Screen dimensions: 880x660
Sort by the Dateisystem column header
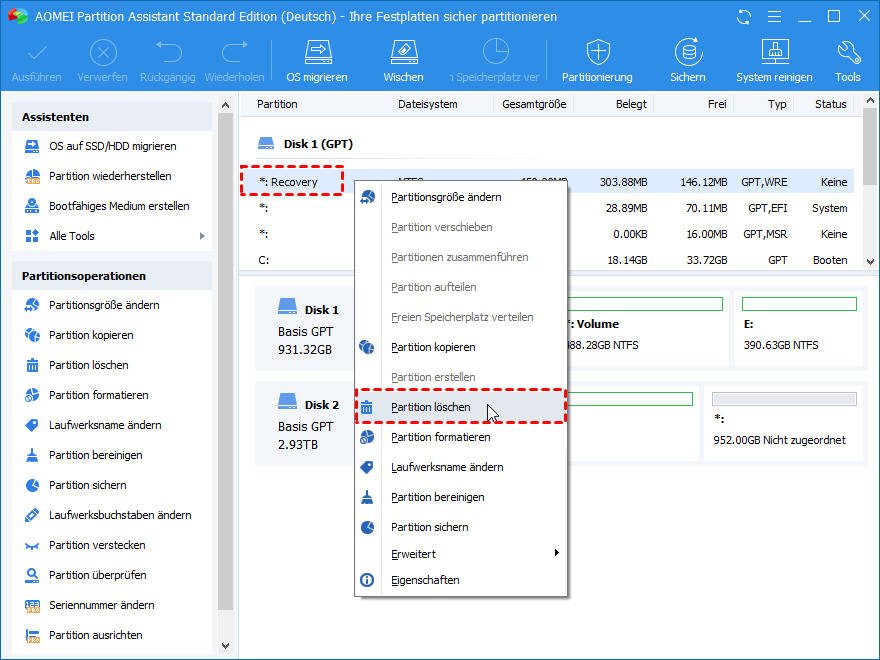click(428, 104)
